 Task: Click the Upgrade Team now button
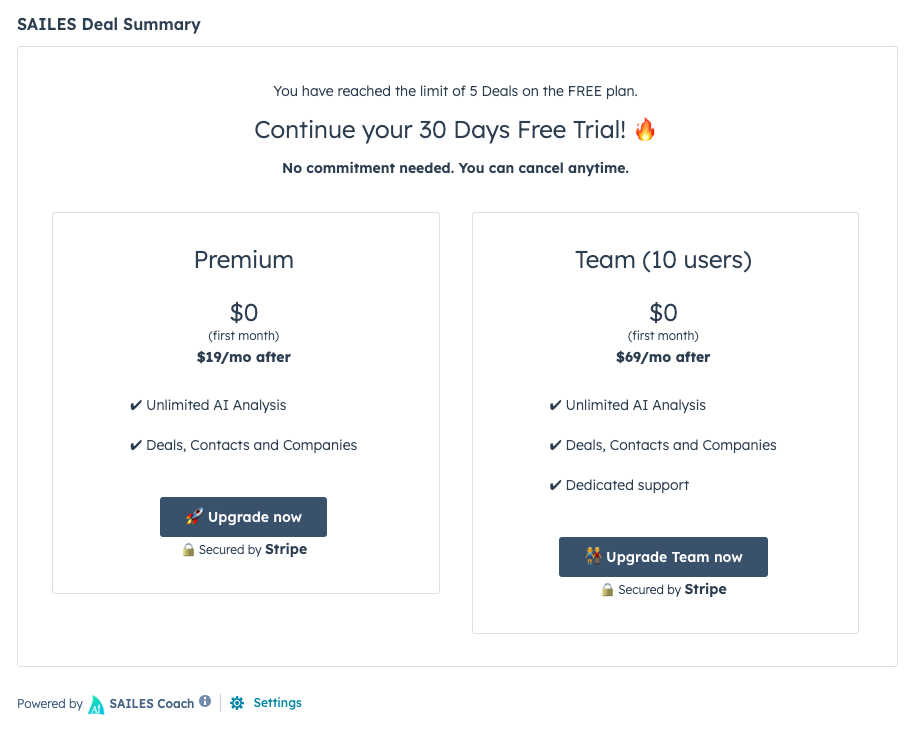pos(663,557)
